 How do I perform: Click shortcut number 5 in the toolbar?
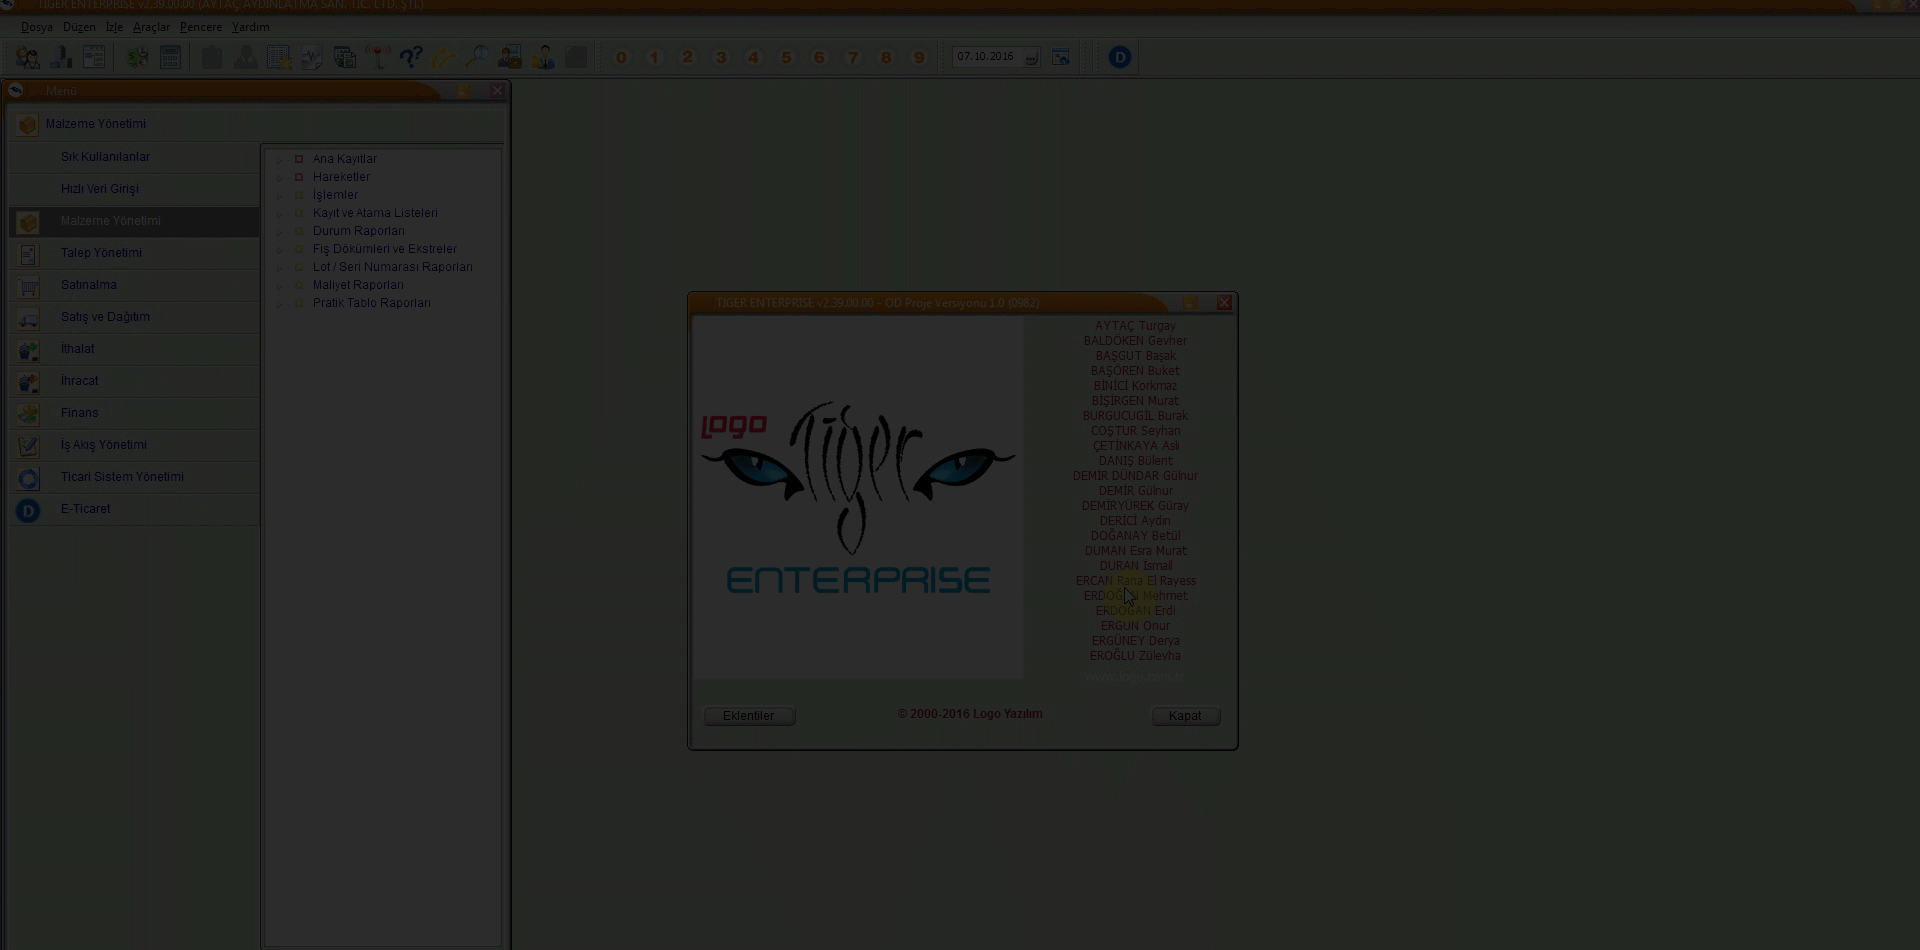786,57
